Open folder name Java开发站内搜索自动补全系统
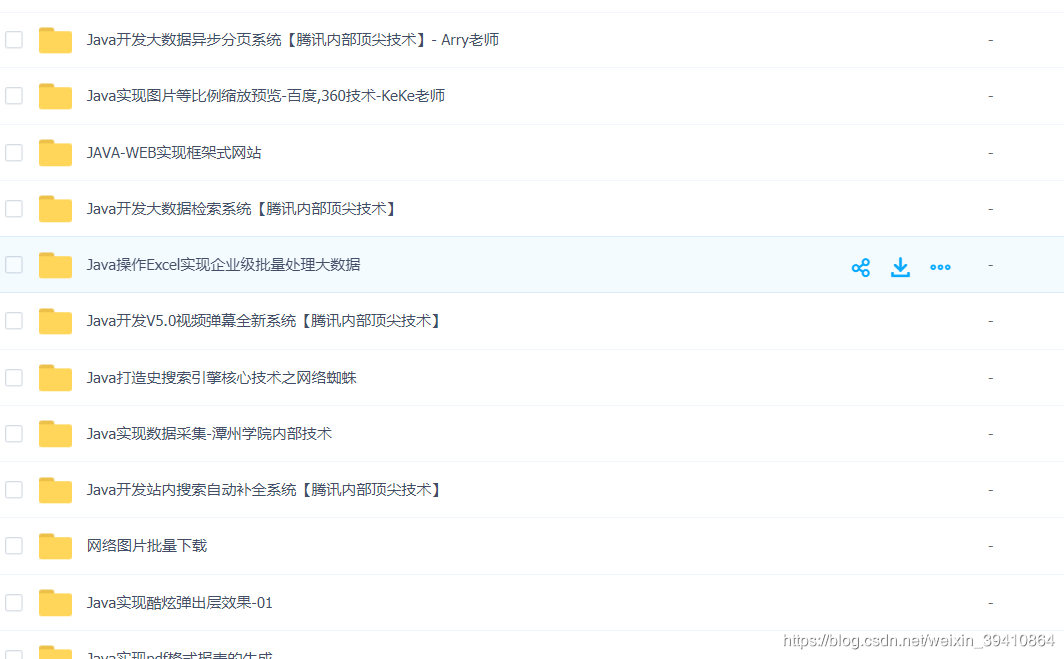 266,490
